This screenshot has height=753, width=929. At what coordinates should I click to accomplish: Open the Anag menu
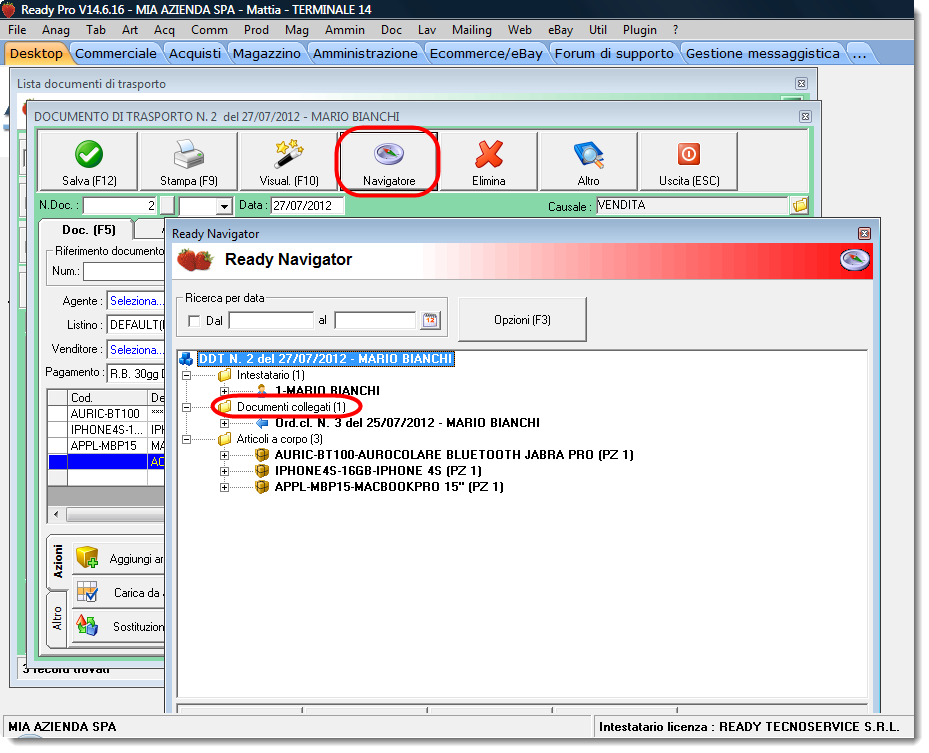pyautogui.click(x=56, y=30)
